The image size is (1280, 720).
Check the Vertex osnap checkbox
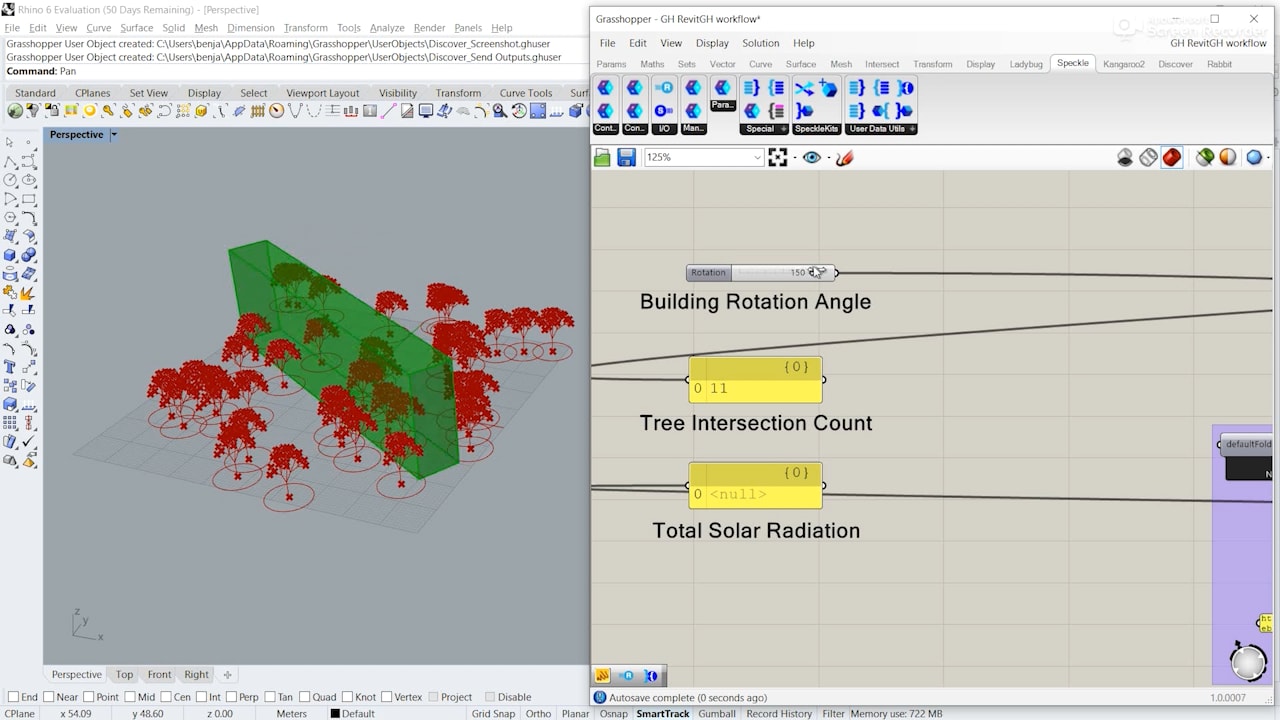pyautogui.click(x=386, y=697)
